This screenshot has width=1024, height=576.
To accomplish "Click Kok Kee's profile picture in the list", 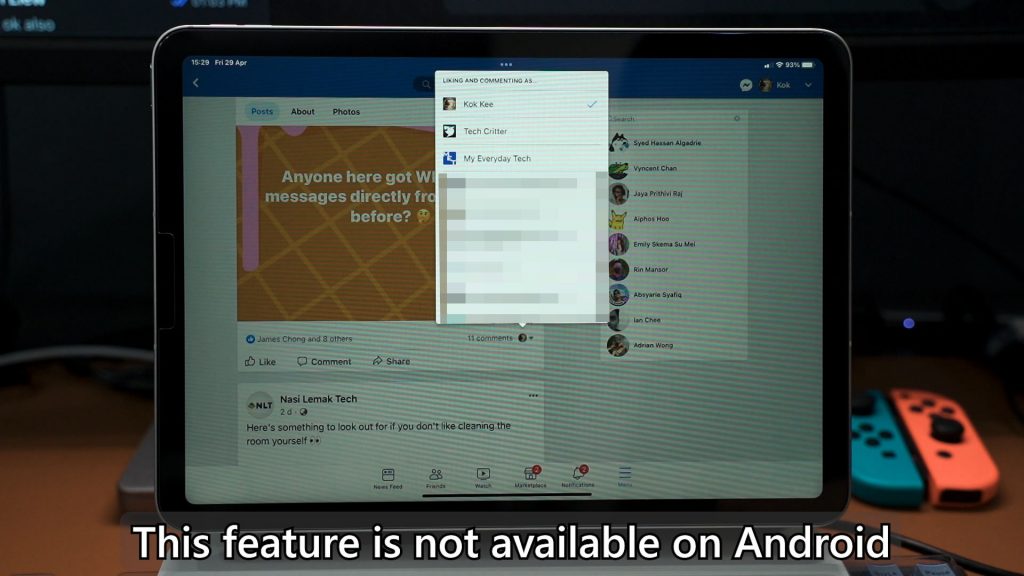I will [x=449, y=104].
